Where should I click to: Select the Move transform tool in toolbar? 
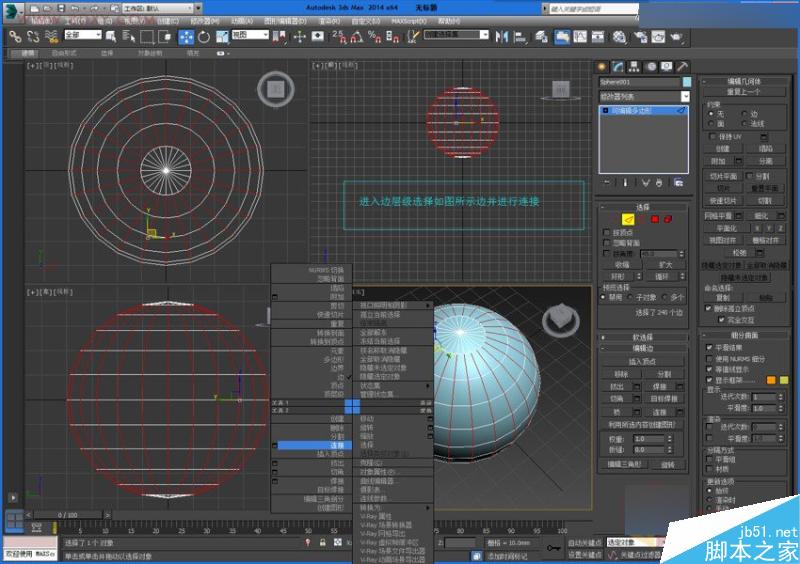click(x=186, y=36)
